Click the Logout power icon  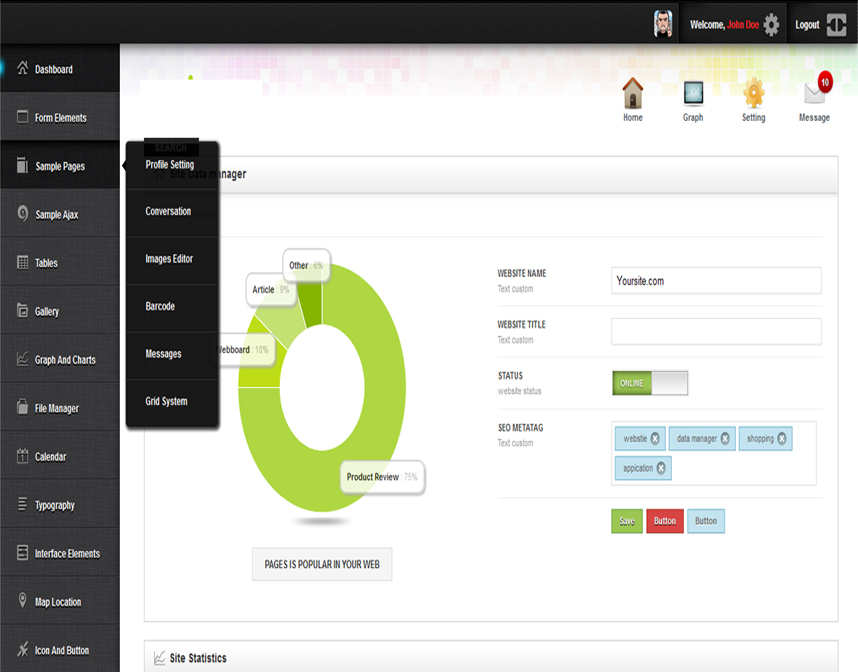836,25
